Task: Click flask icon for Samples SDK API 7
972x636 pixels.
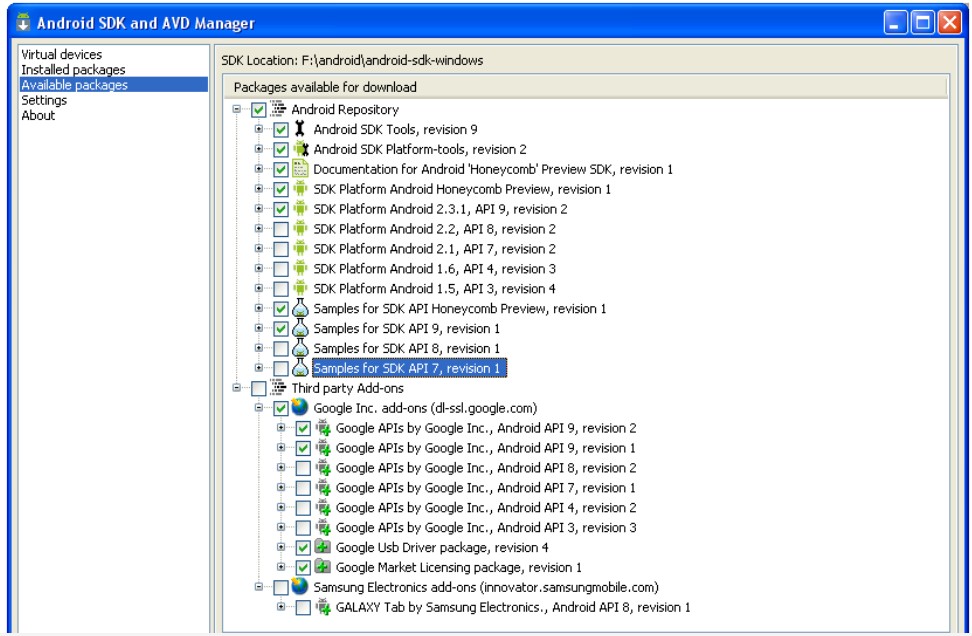Action: [x=300, y=368]
